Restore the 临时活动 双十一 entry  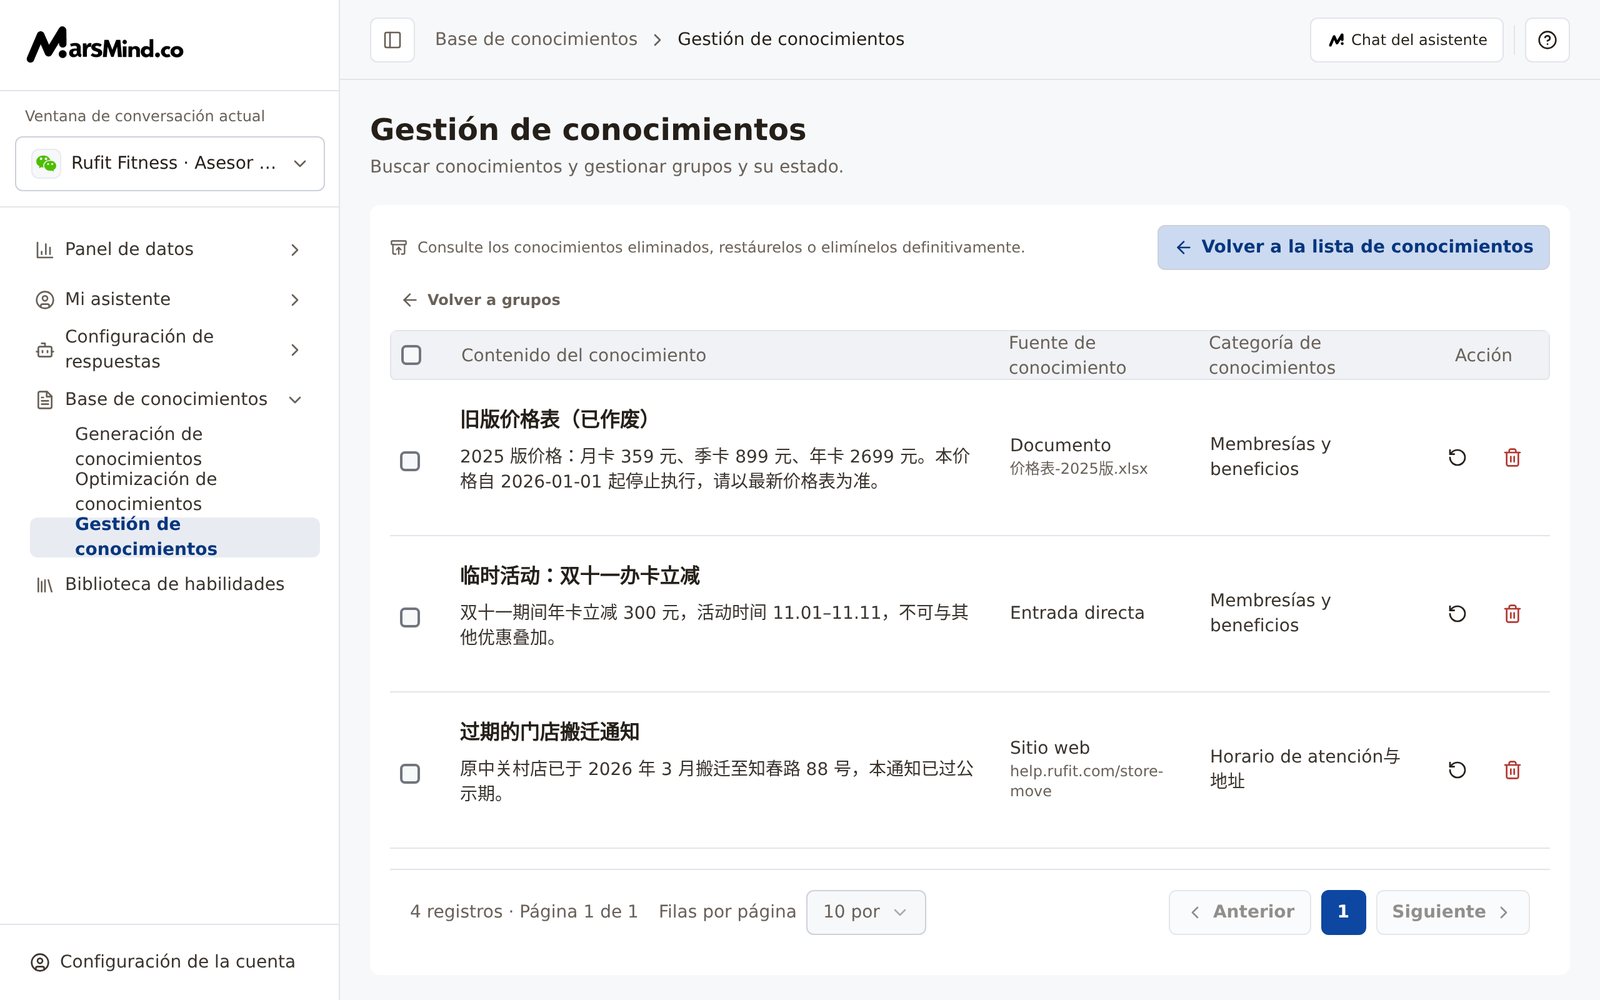(1457, 613)
